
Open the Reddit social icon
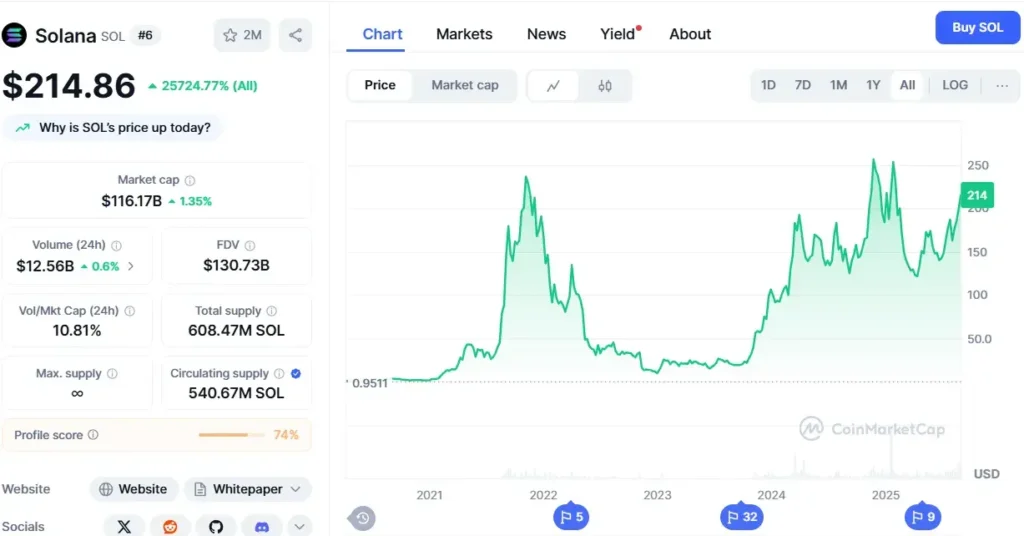click(x=170, y=526)
